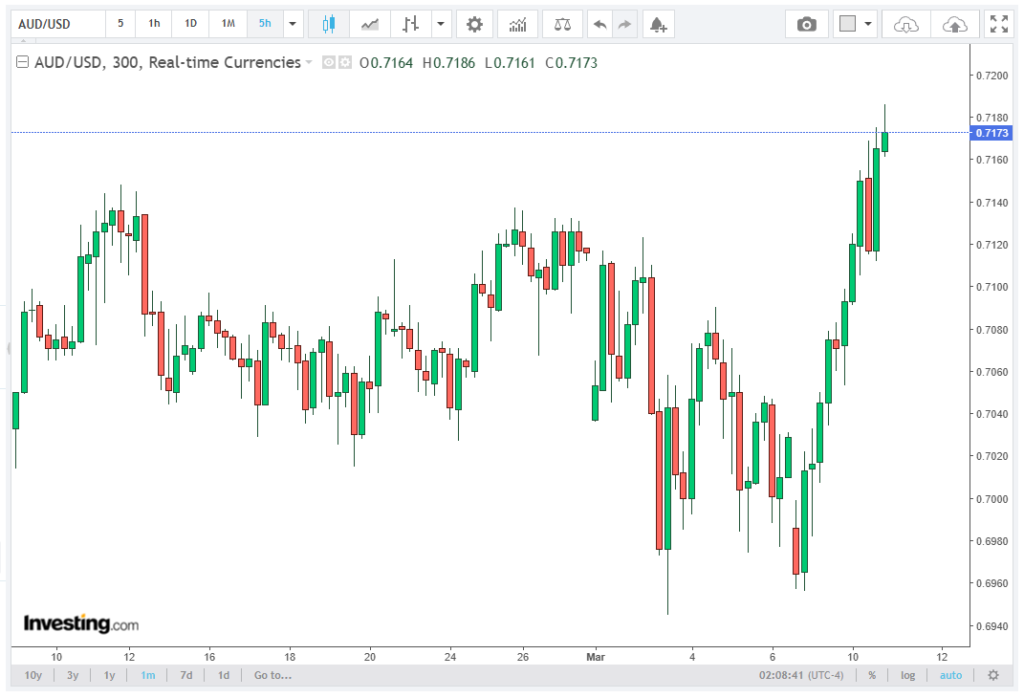Image resolution: width=1024 pixels, height=698 pixels.
Task: Enter fullscreen chart mode
Action: pos(998,23)
